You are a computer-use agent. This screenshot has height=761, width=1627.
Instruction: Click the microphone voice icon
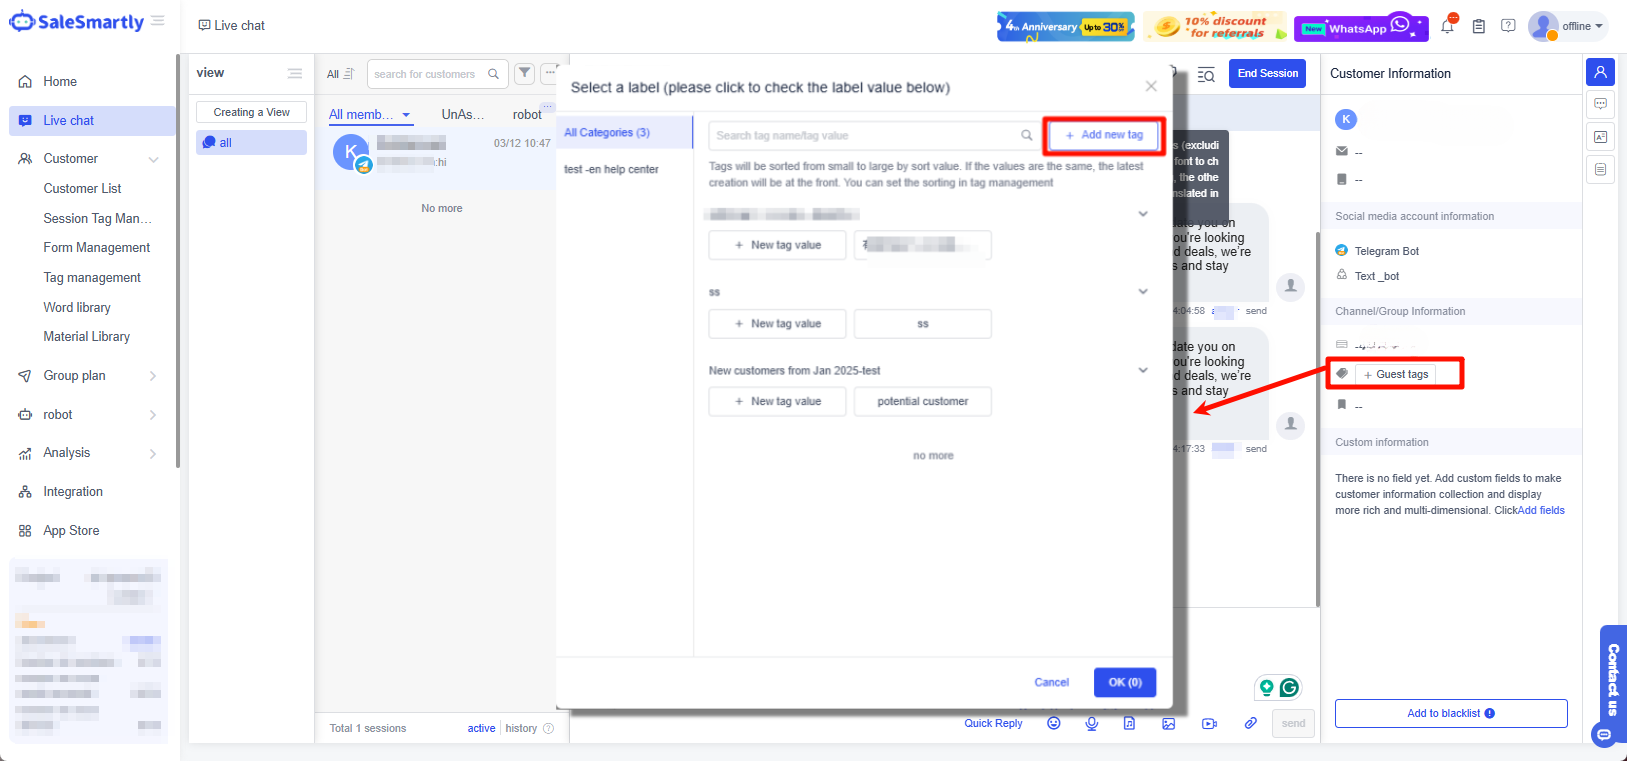tap(1092, 723)
